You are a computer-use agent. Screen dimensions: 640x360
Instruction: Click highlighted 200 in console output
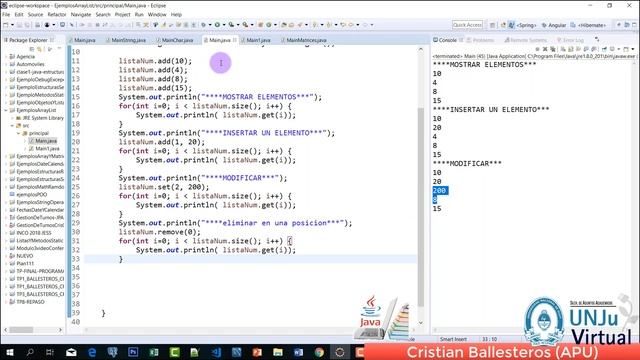440,191
